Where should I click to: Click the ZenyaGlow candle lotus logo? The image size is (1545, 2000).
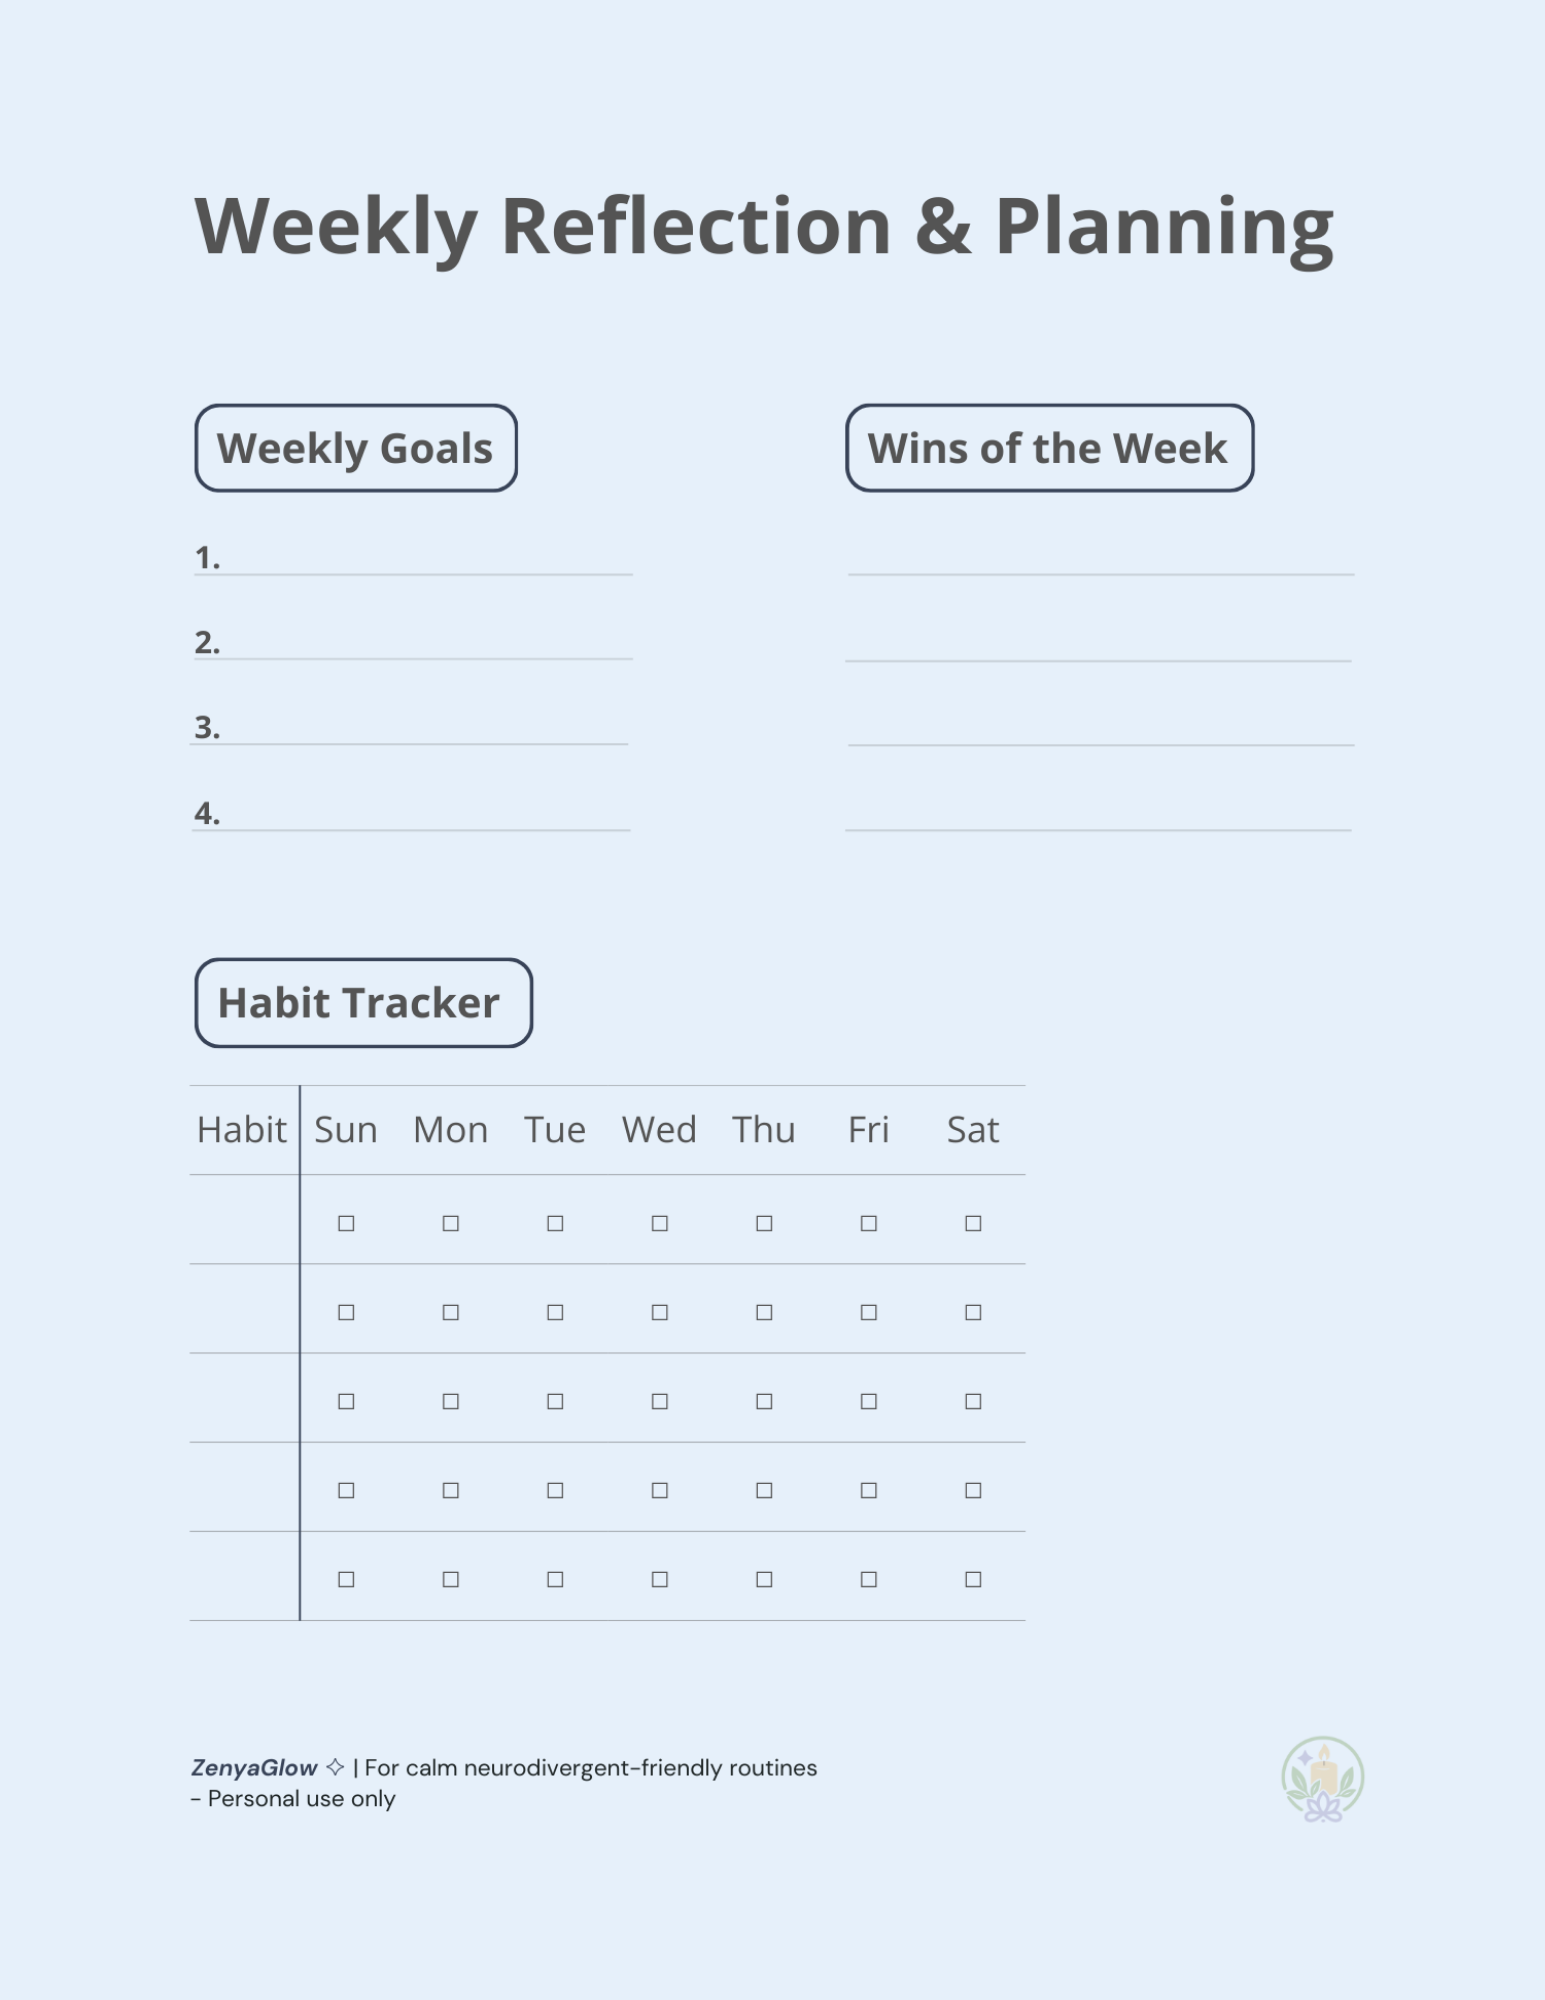click(1322, 1779)
